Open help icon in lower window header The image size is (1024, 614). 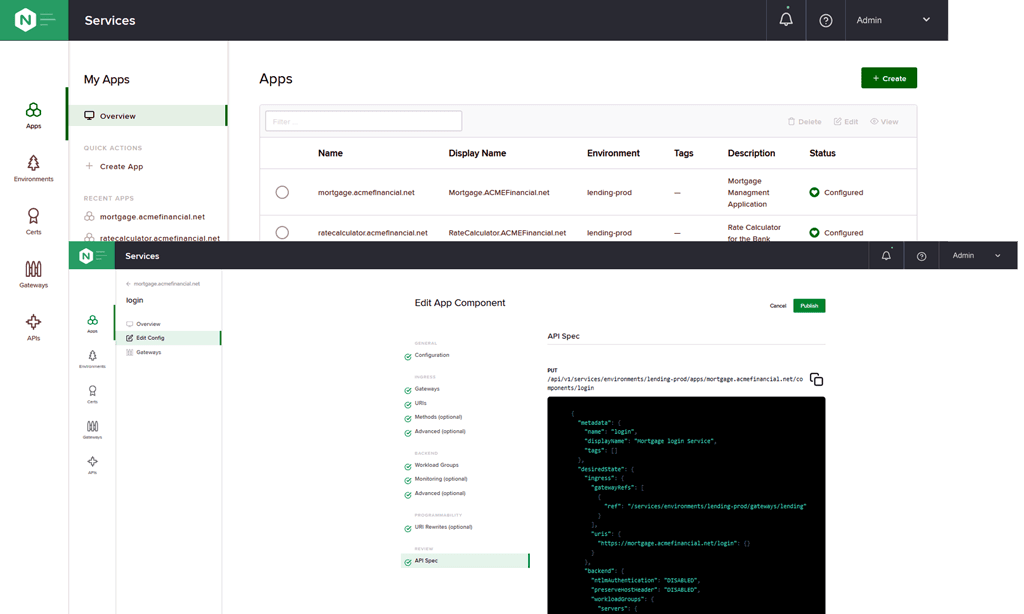(x=921, y=256)
